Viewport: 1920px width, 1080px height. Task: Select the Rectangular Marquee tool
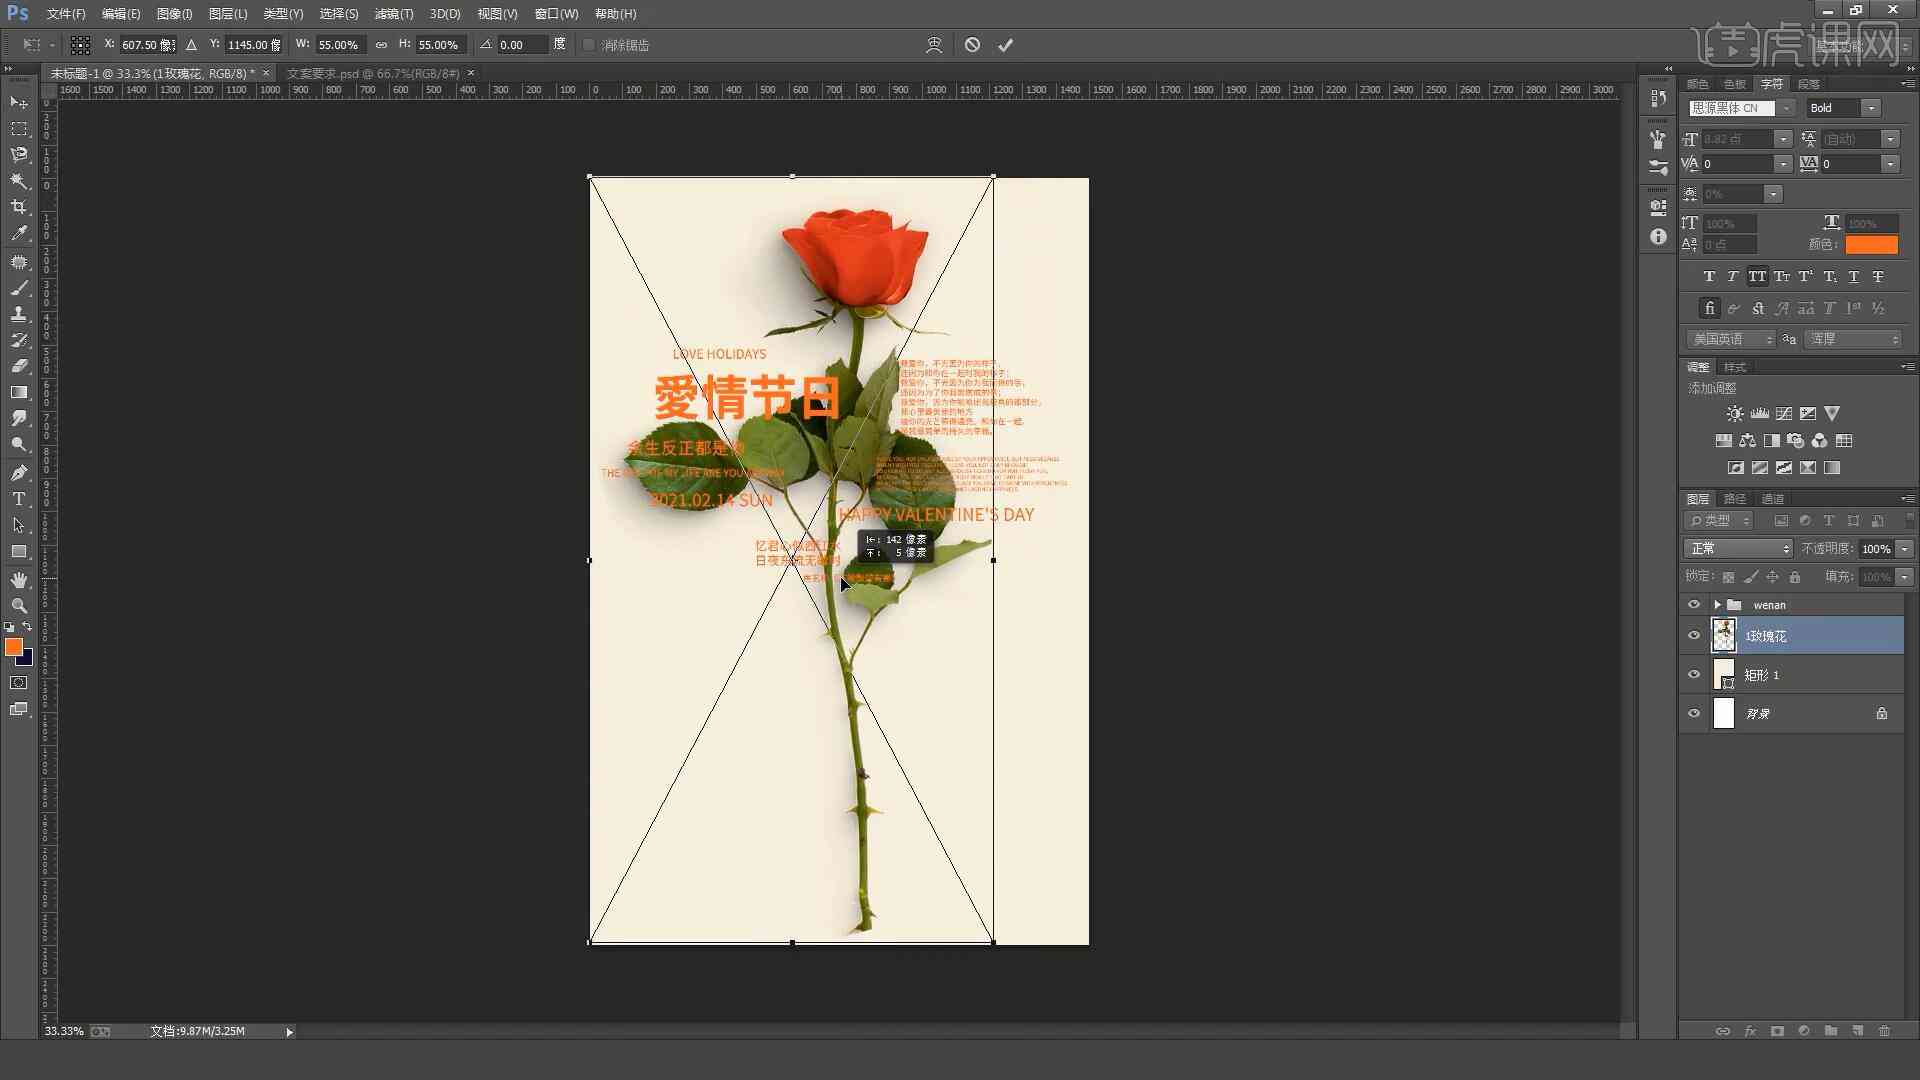[18, 129]
